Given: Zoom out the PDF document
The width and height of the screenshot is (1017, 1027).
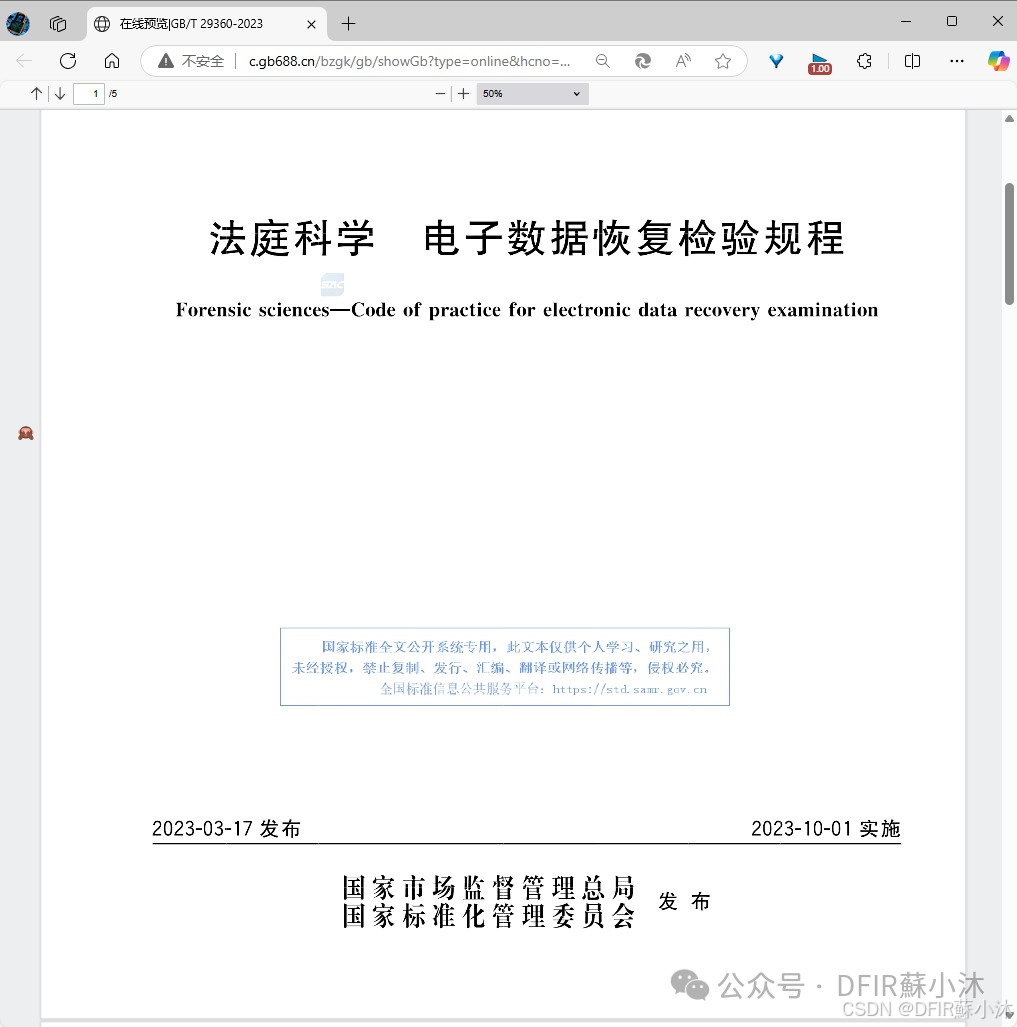Looking at the screenshot, I should tap(440, 94).
